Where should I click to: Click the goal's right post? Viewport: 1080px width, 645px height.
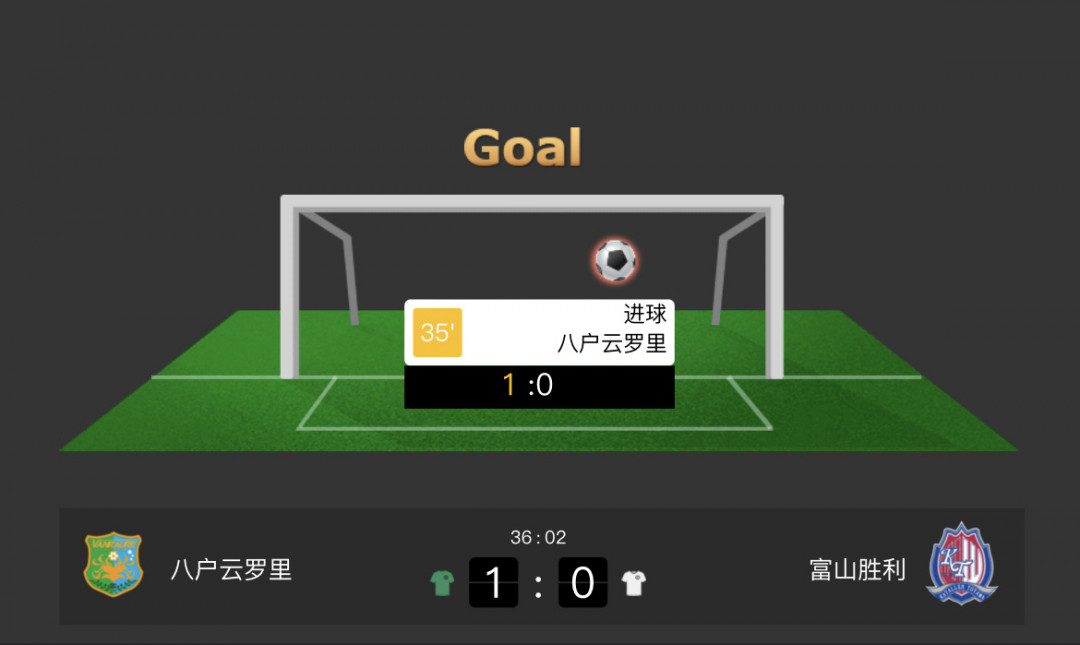pos(774,287)
